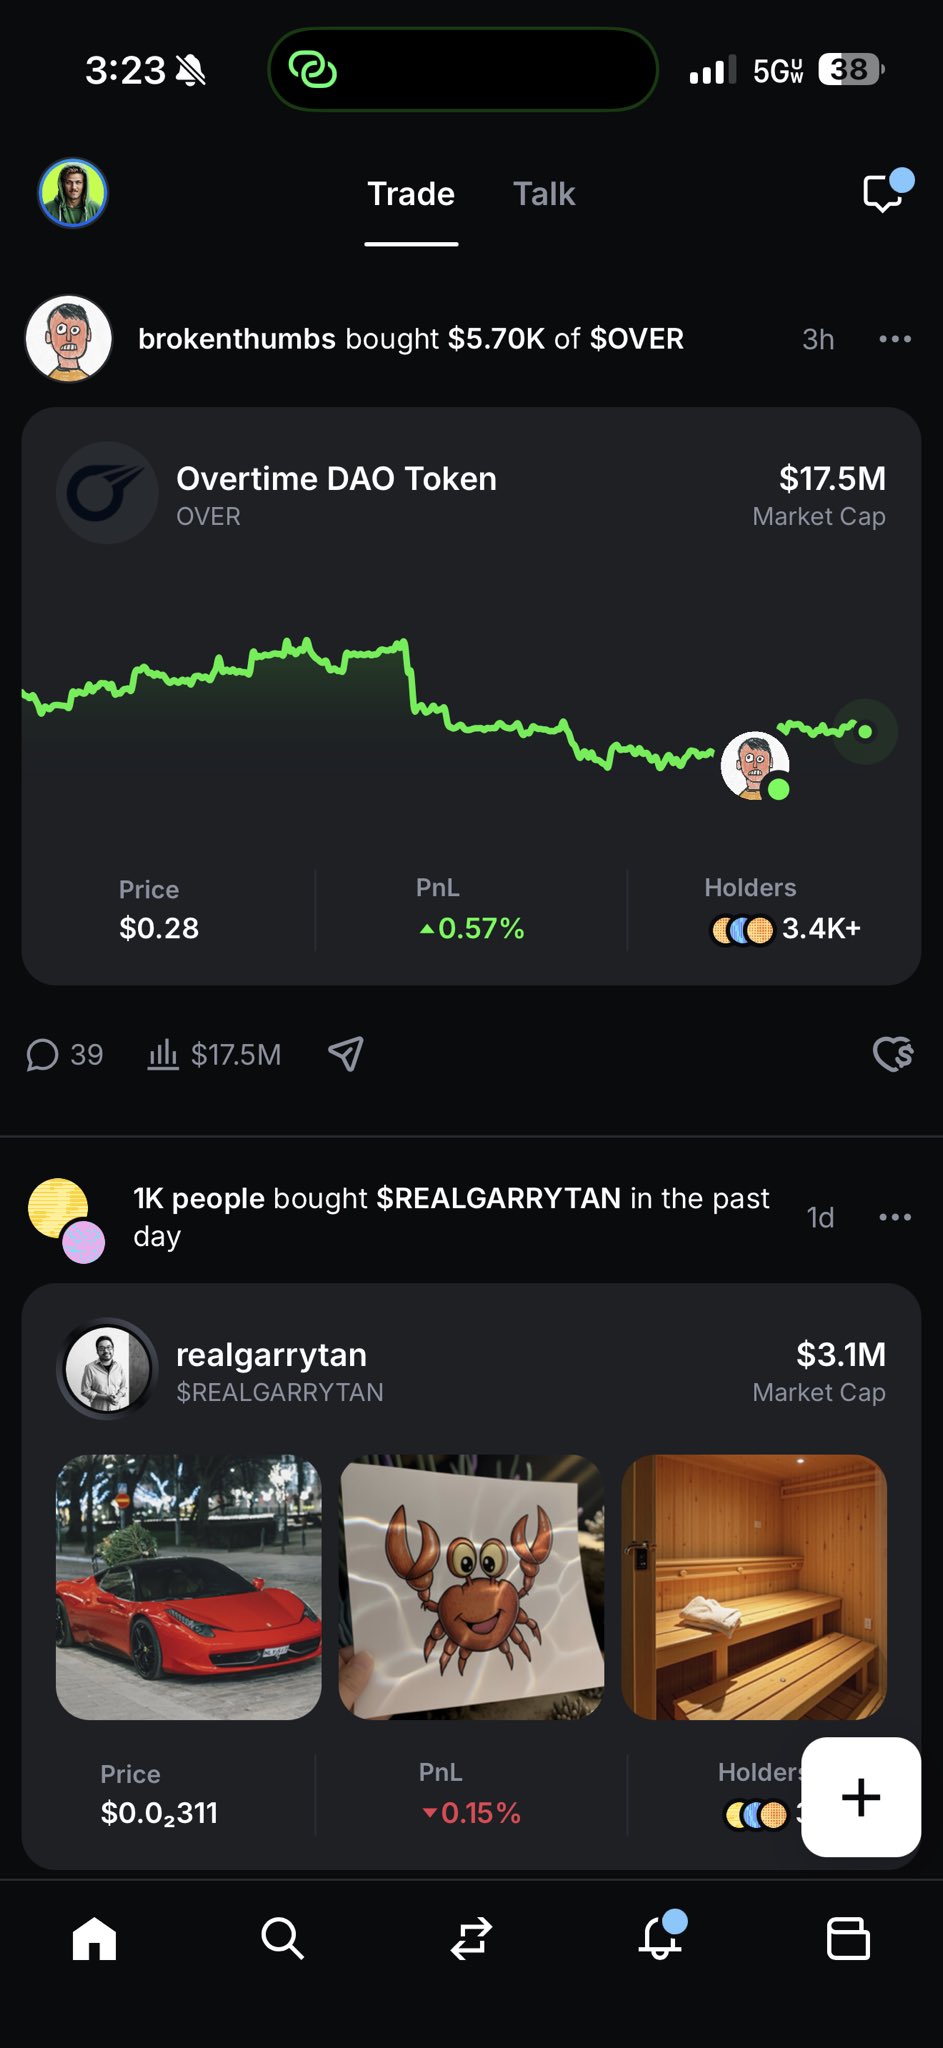943x2048 pixels.
Task: Open your profile avatar at top left
Action: 73,193
